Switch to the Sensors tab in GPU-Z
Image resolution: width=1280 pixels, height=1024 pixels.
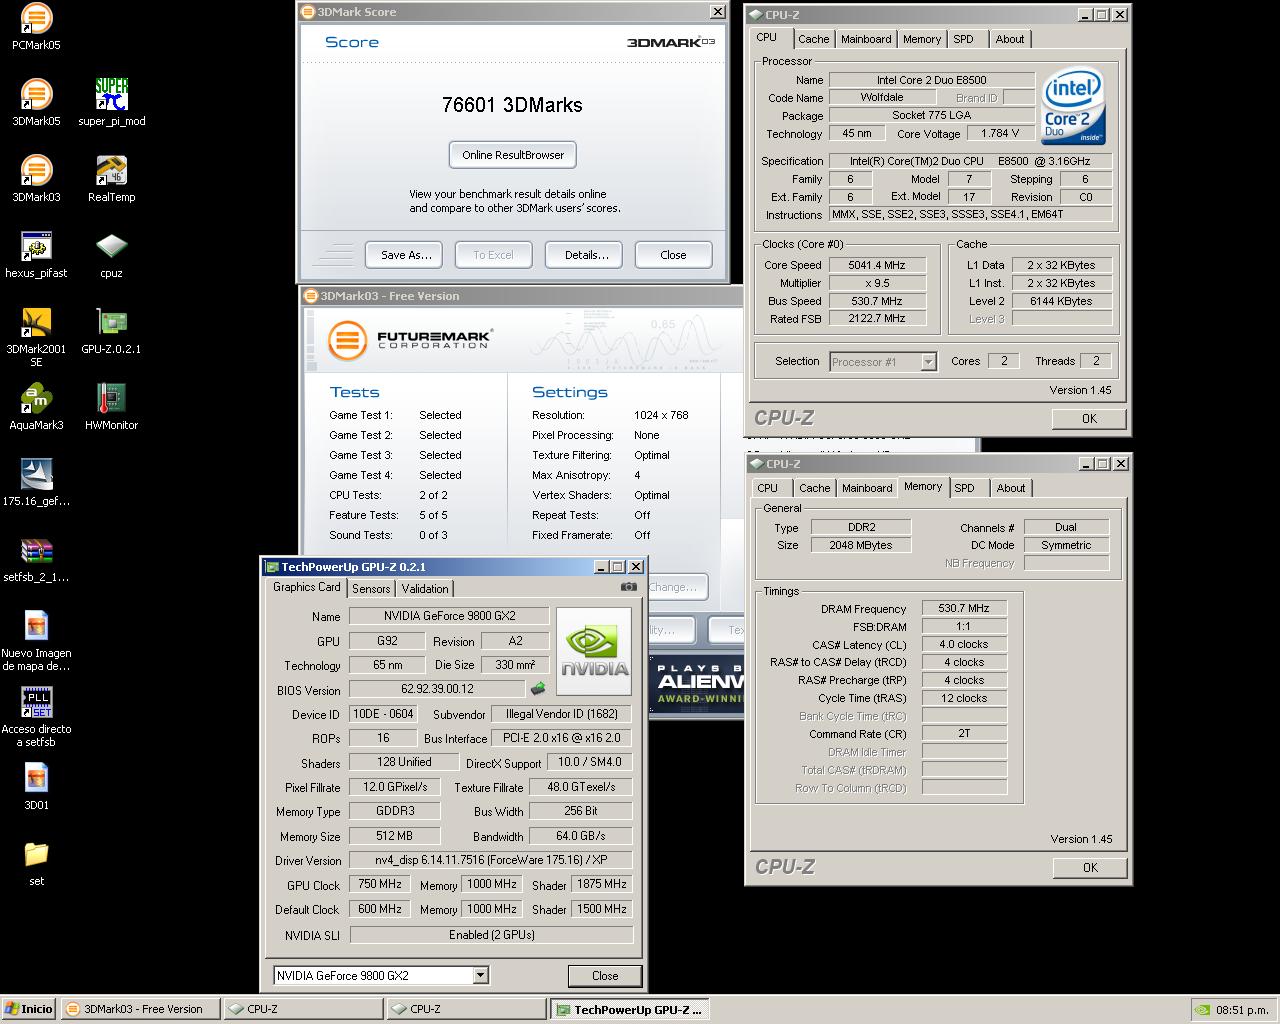point(371,589)
